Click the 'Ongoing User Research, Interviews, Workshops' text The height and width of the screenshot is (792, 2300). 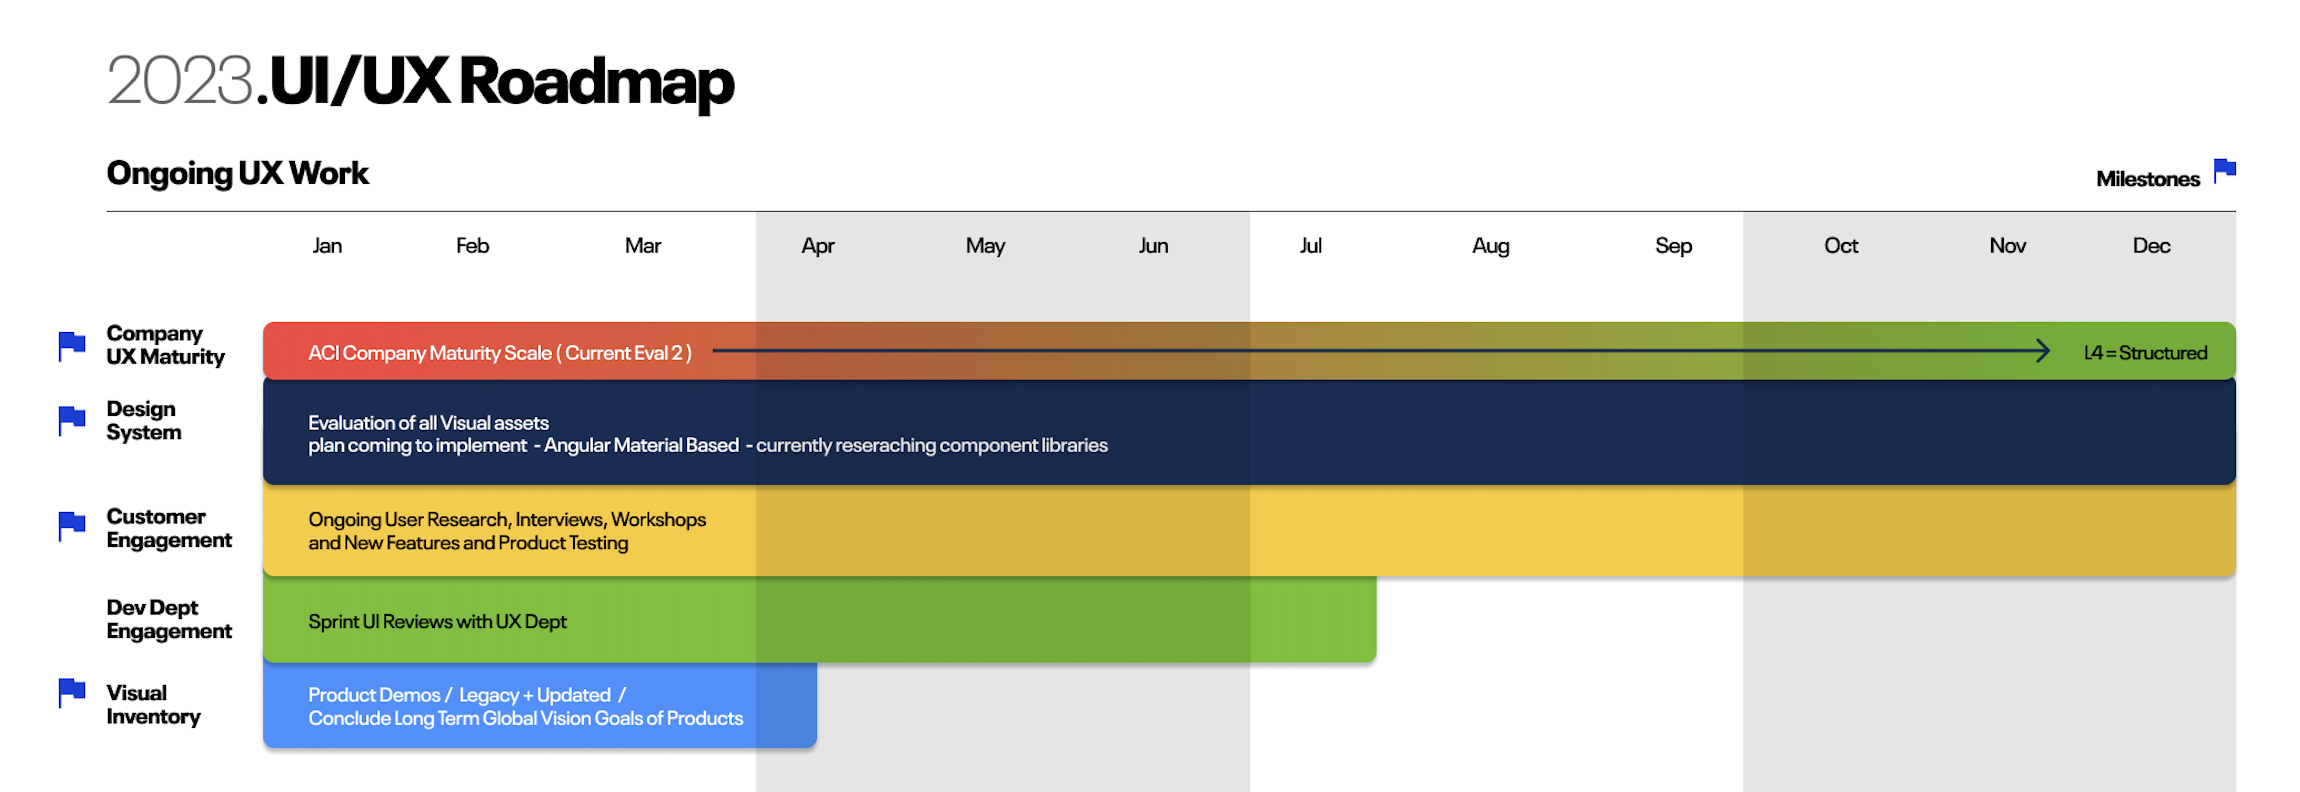click(x=507, y=520)
